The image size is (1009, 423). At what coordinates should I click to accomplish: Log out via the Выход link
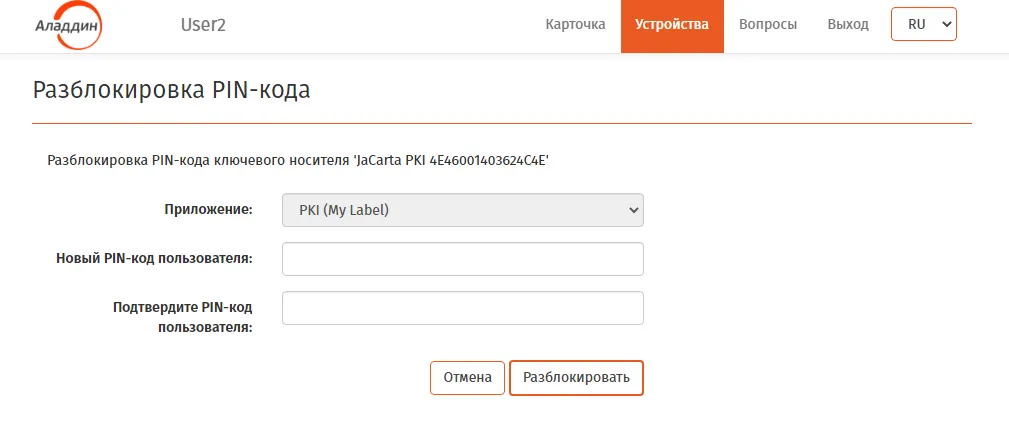tap(847, 24)
